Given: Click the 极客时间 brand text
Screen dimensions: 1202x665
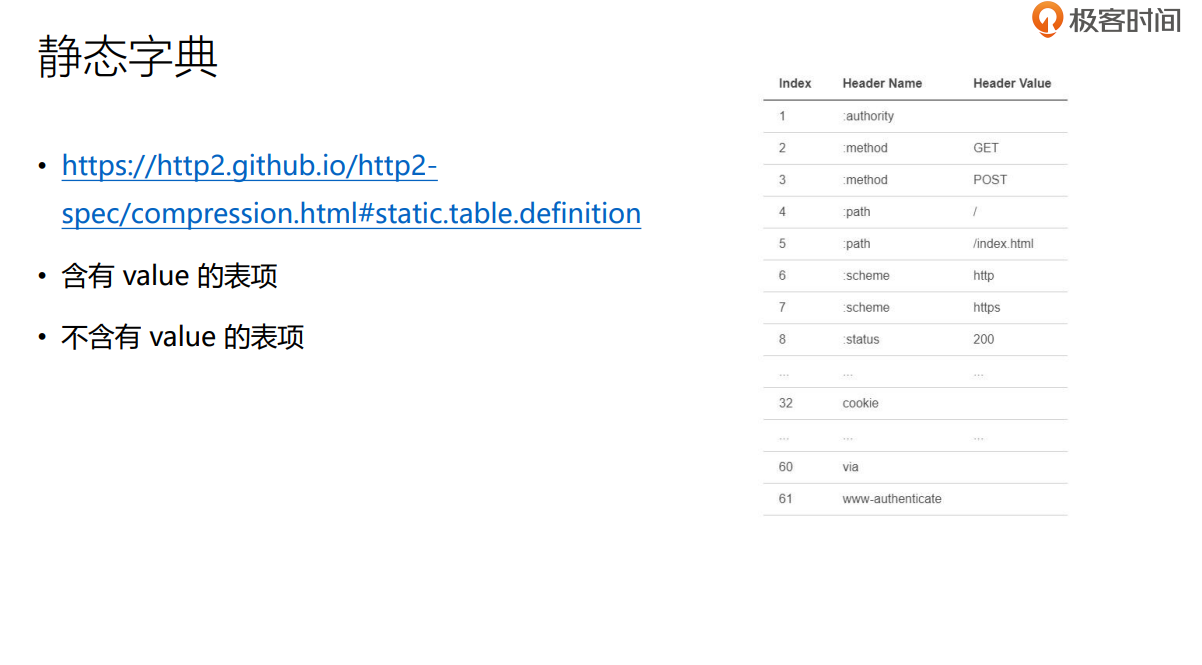Looking at the screenshot, I should point(1125,20).
